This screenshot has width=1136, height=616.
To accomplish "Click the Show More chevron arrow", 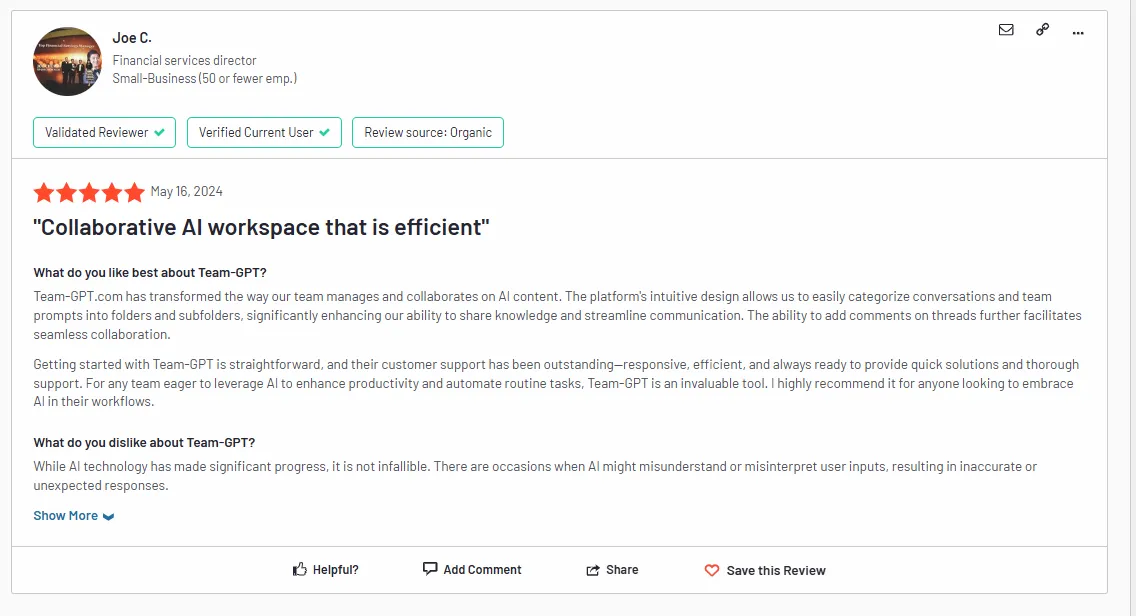I will pos(109,517).
